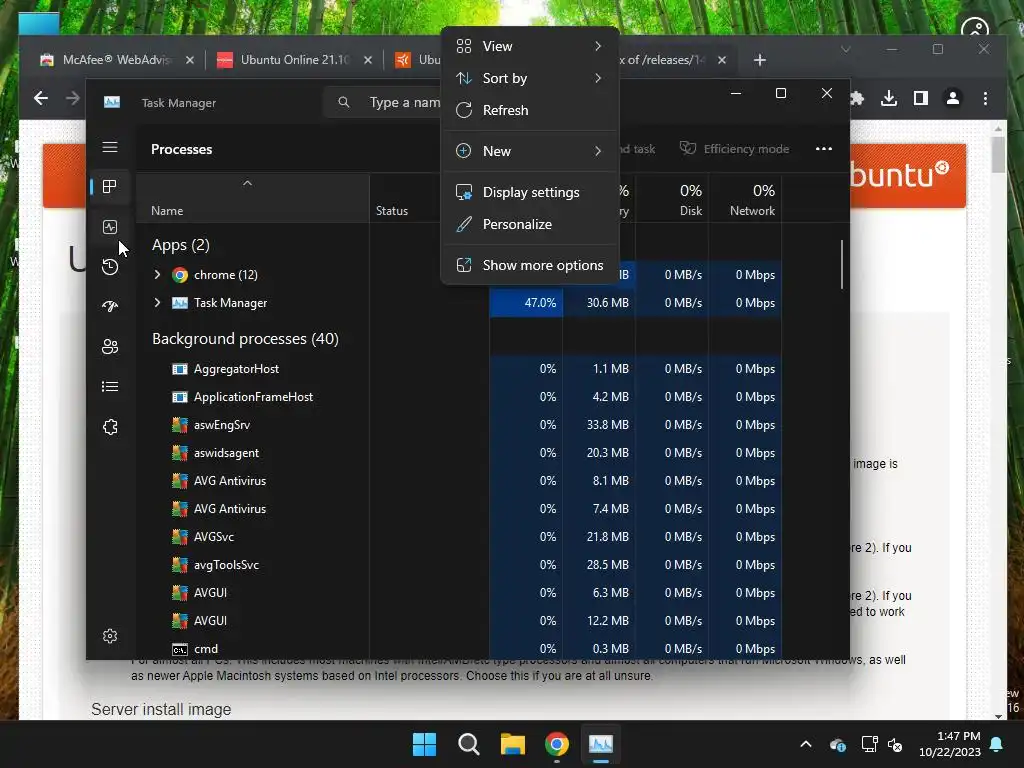Open New submenu in context menu
This screenshot has height=768, width=1024.
tap(530, 151)
